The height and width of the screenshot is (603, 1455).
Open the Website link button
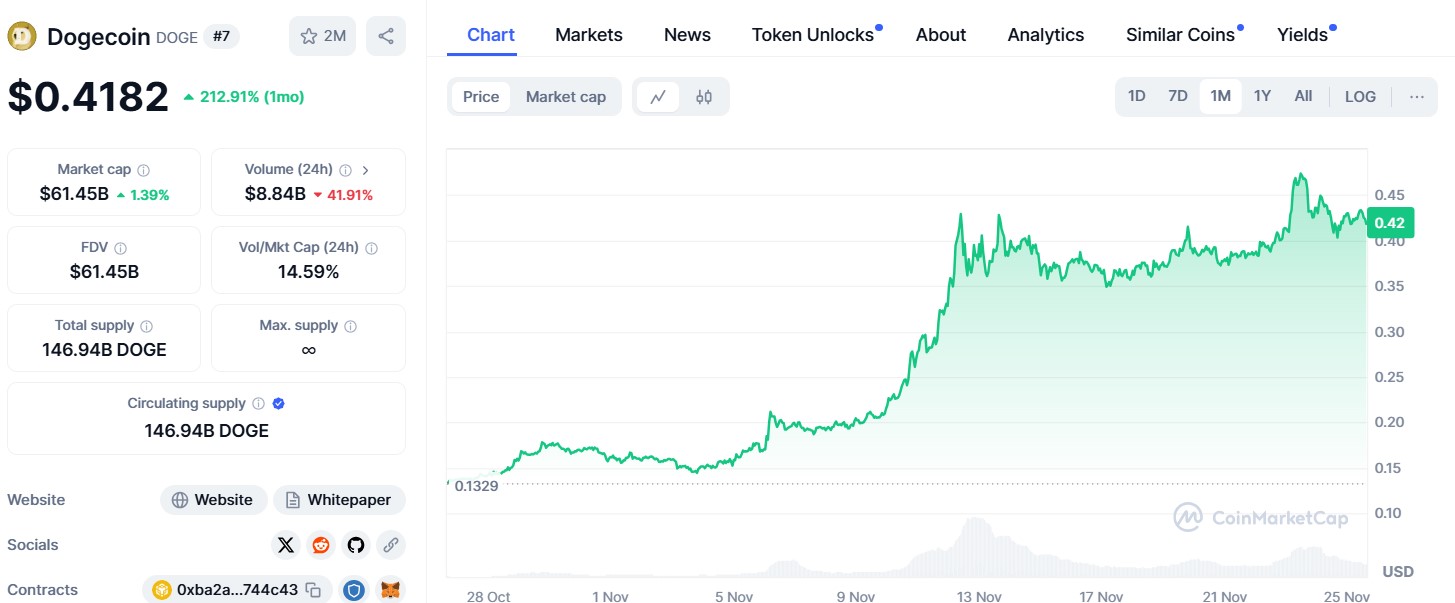click(x=213, y=500)
